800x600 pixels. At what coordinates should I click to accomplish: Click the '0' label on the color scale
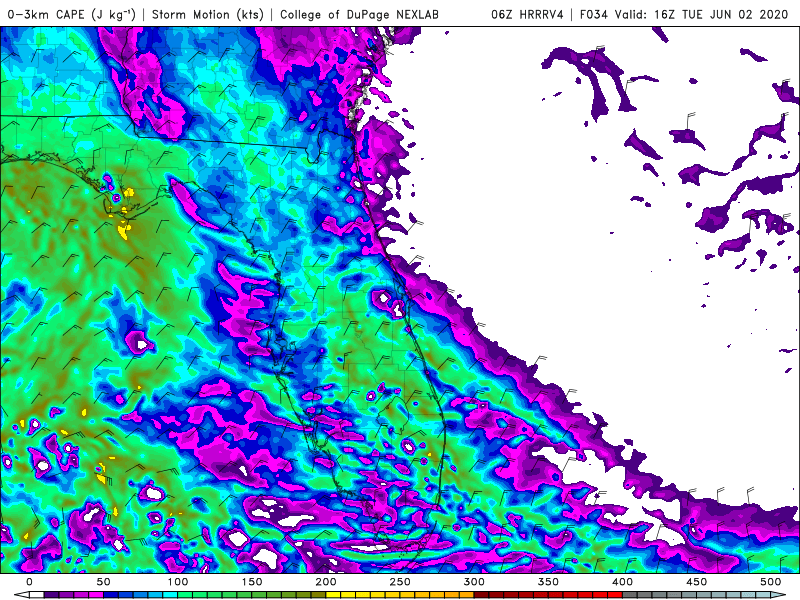click(x=29, y=582)
